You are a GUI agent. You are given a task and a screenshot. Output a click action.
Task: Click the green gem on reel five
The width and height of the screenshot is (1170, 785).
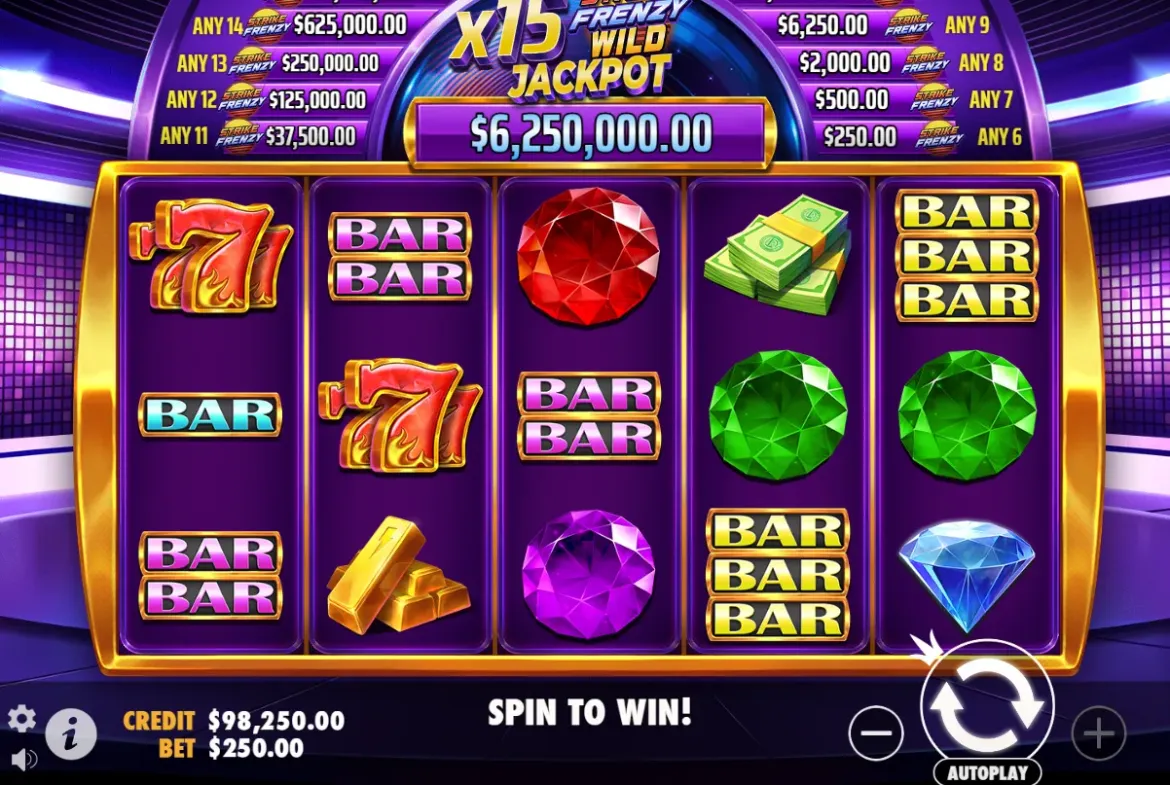pos(967,414)
